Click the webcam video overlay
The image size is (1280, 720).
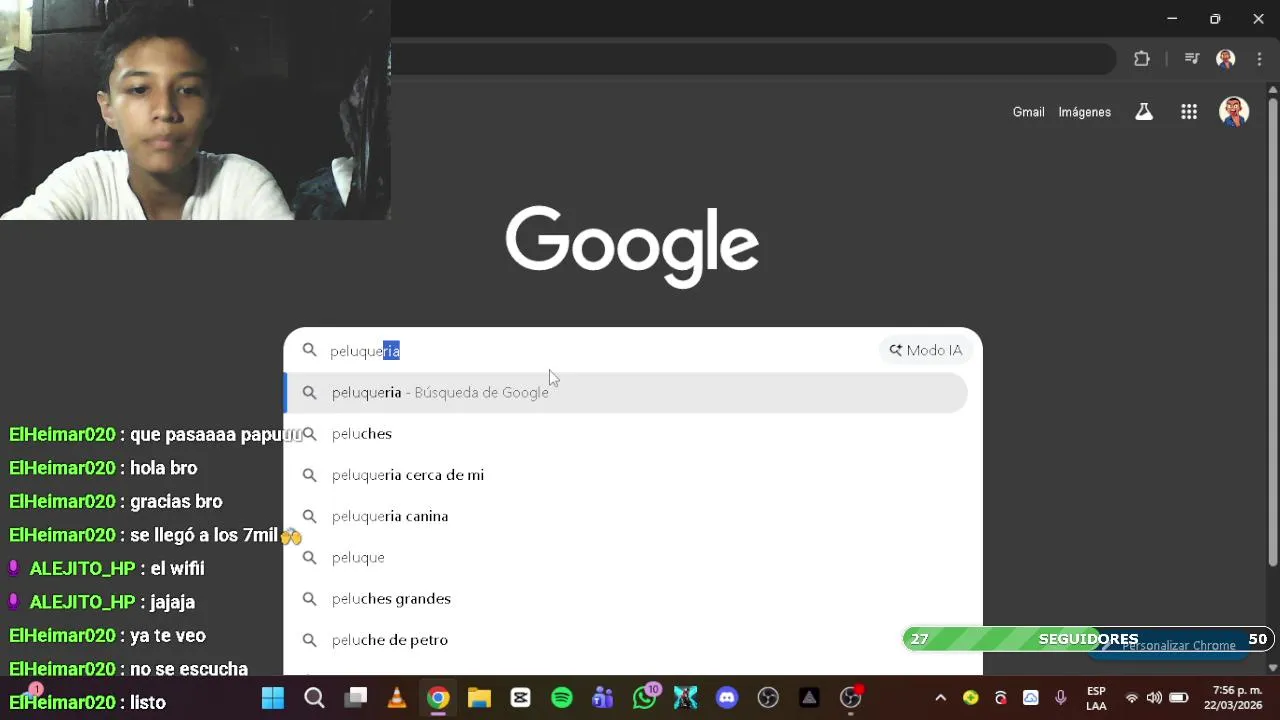(x=195, y=110)
